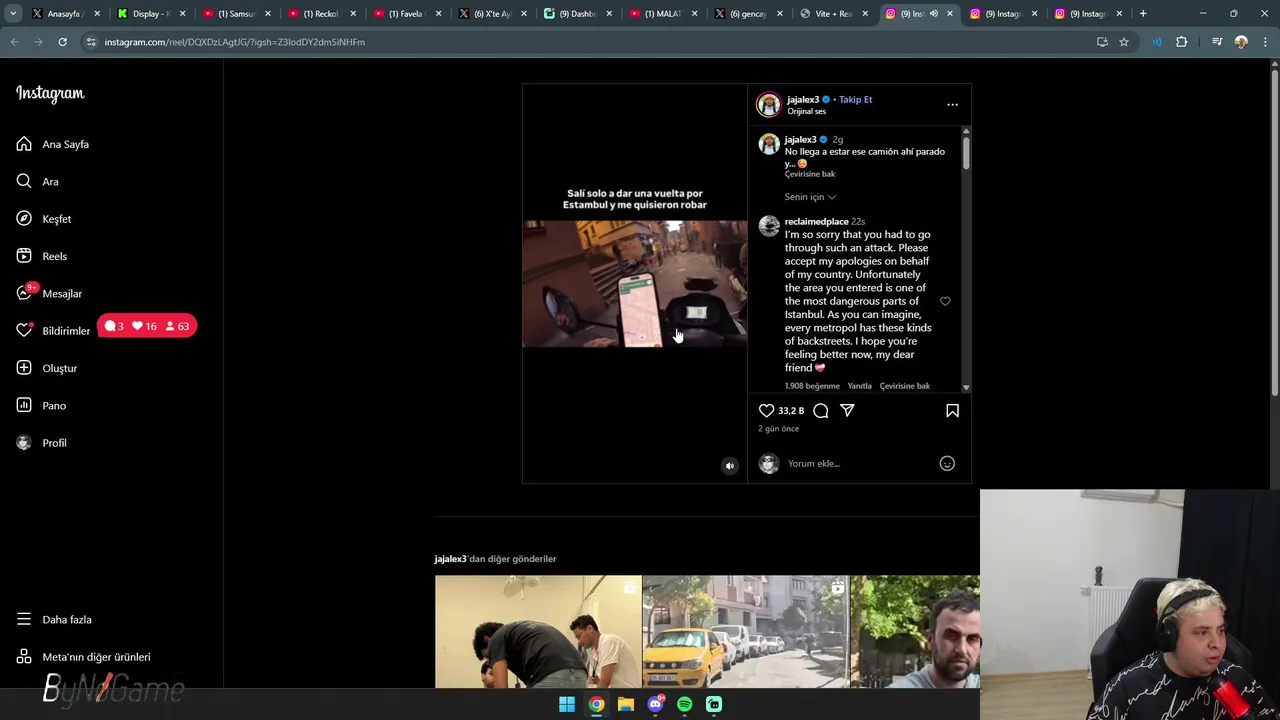
Task: Switch to the (1) Favela YouTube tab
Action: pos(408,14)
